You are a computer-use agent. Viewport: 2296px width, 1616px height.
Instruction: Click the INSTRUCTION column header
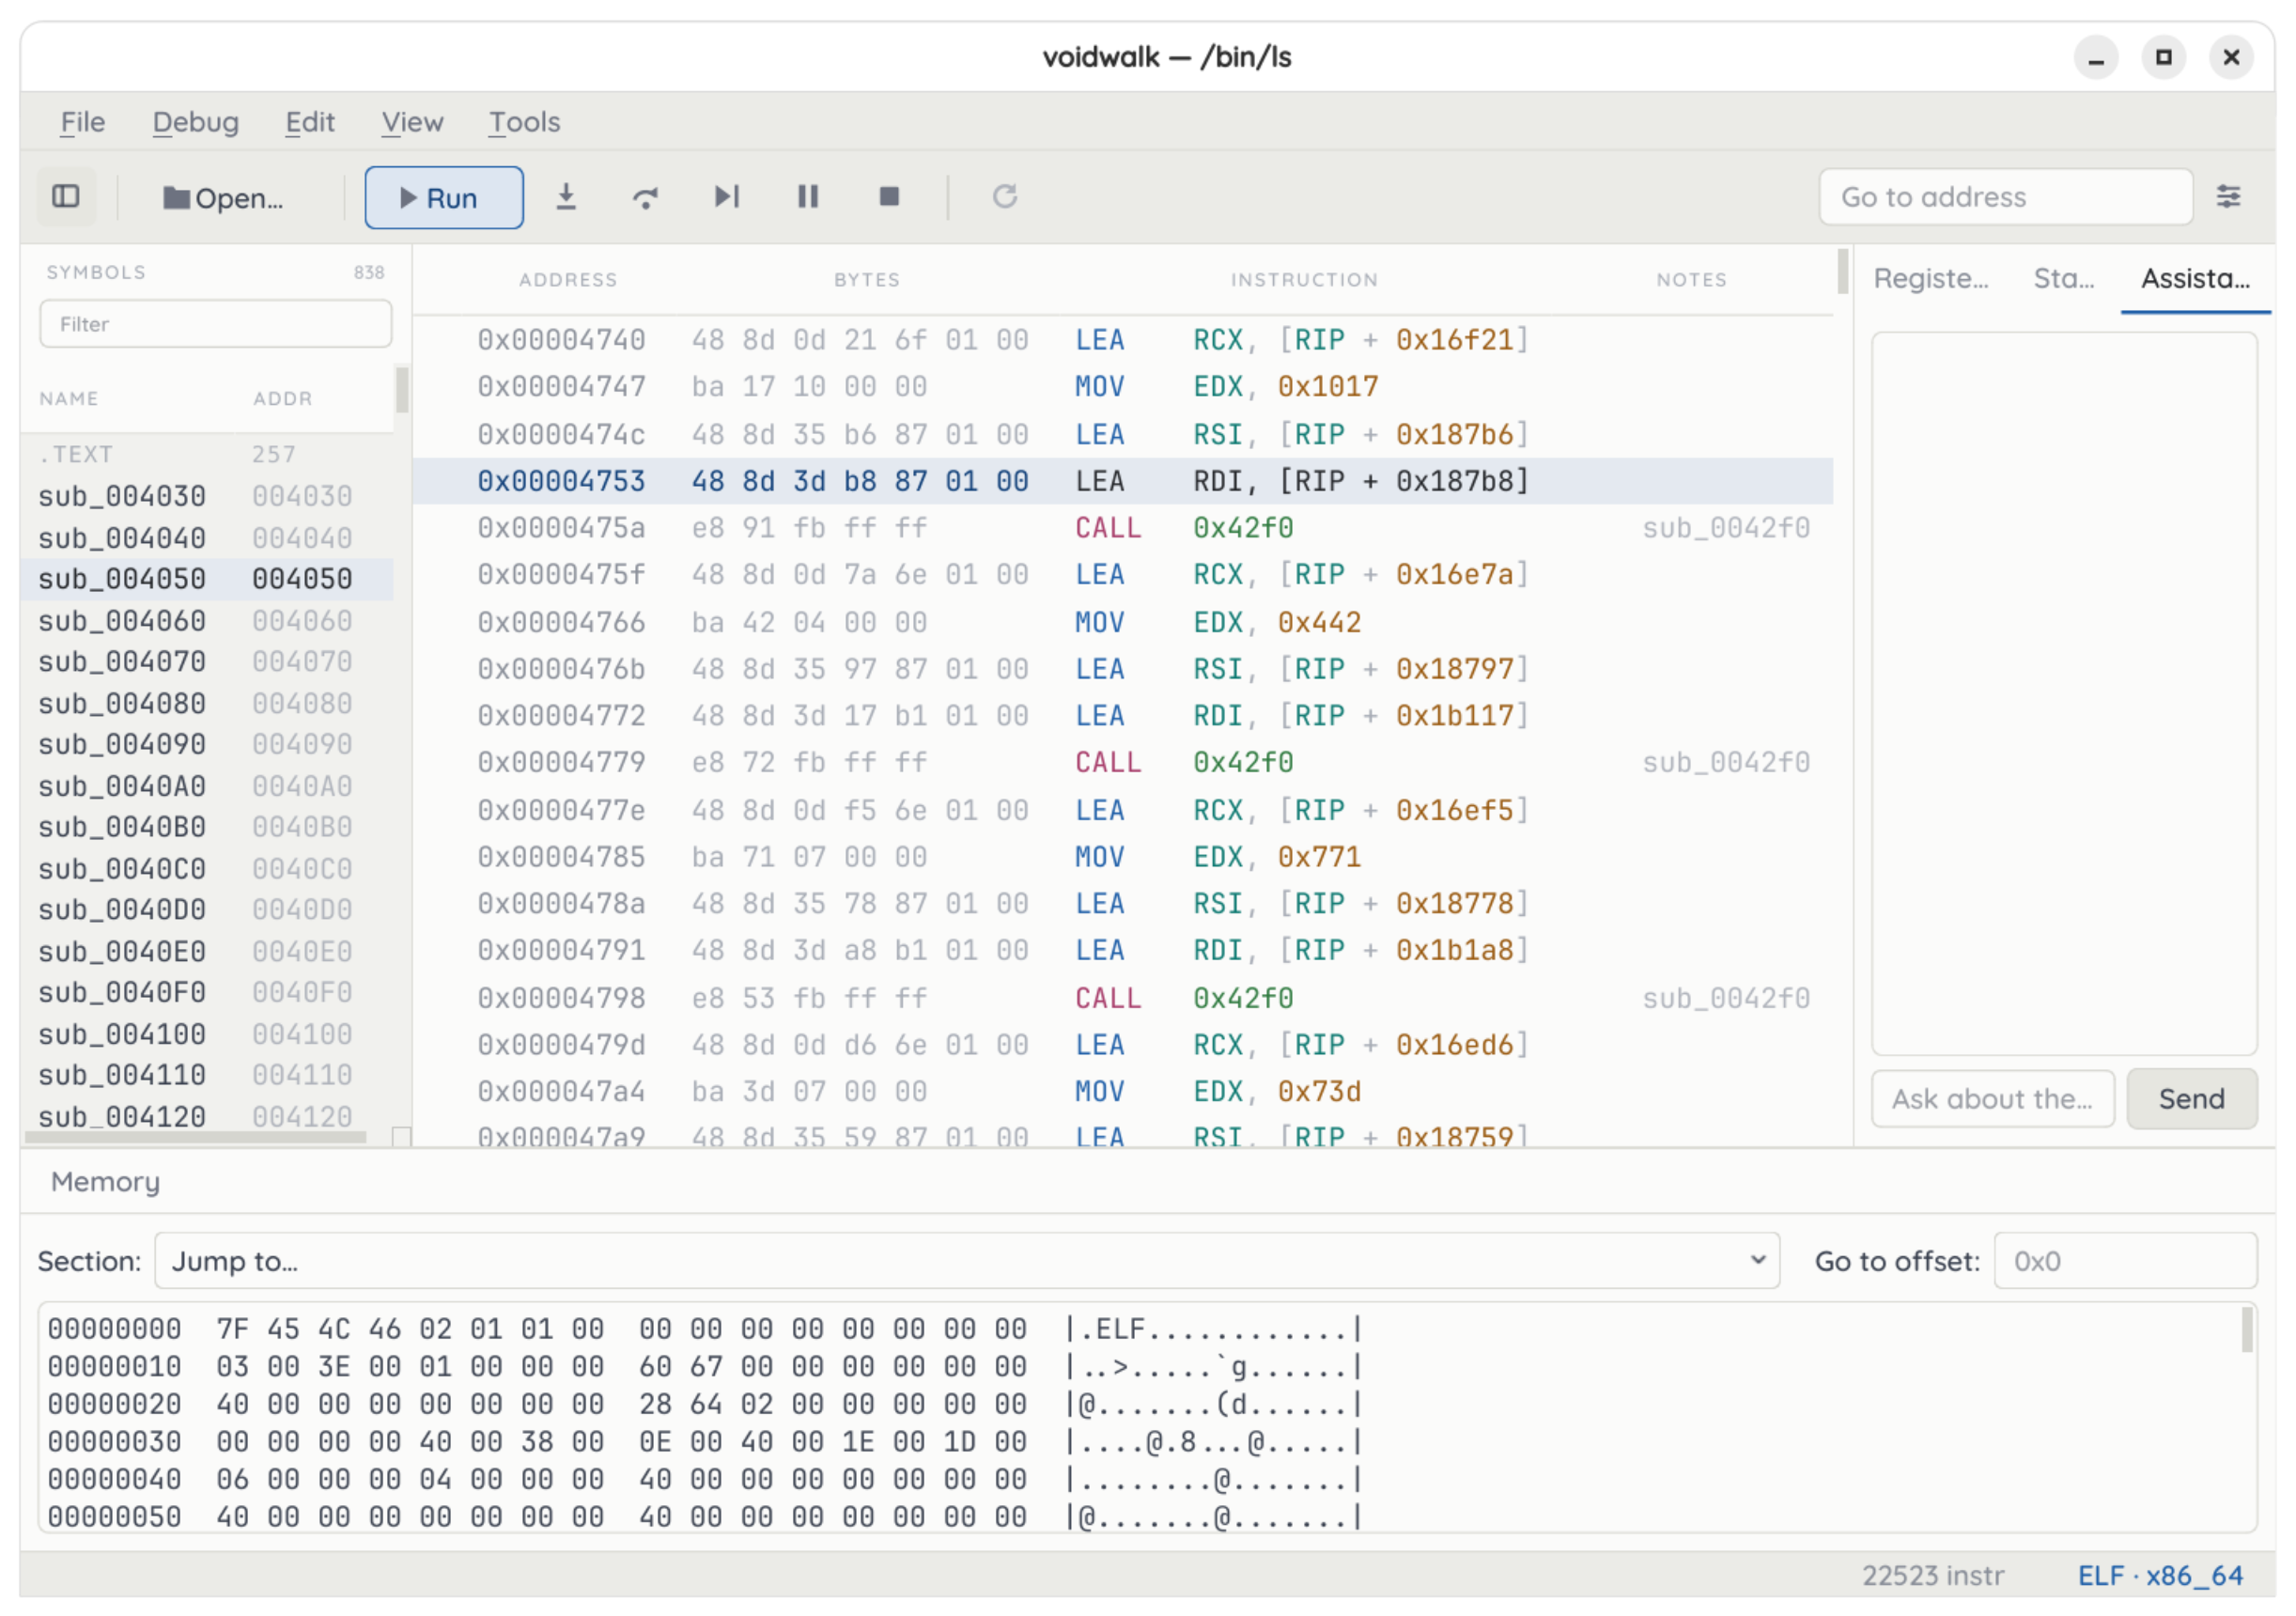coord(1304,280)
